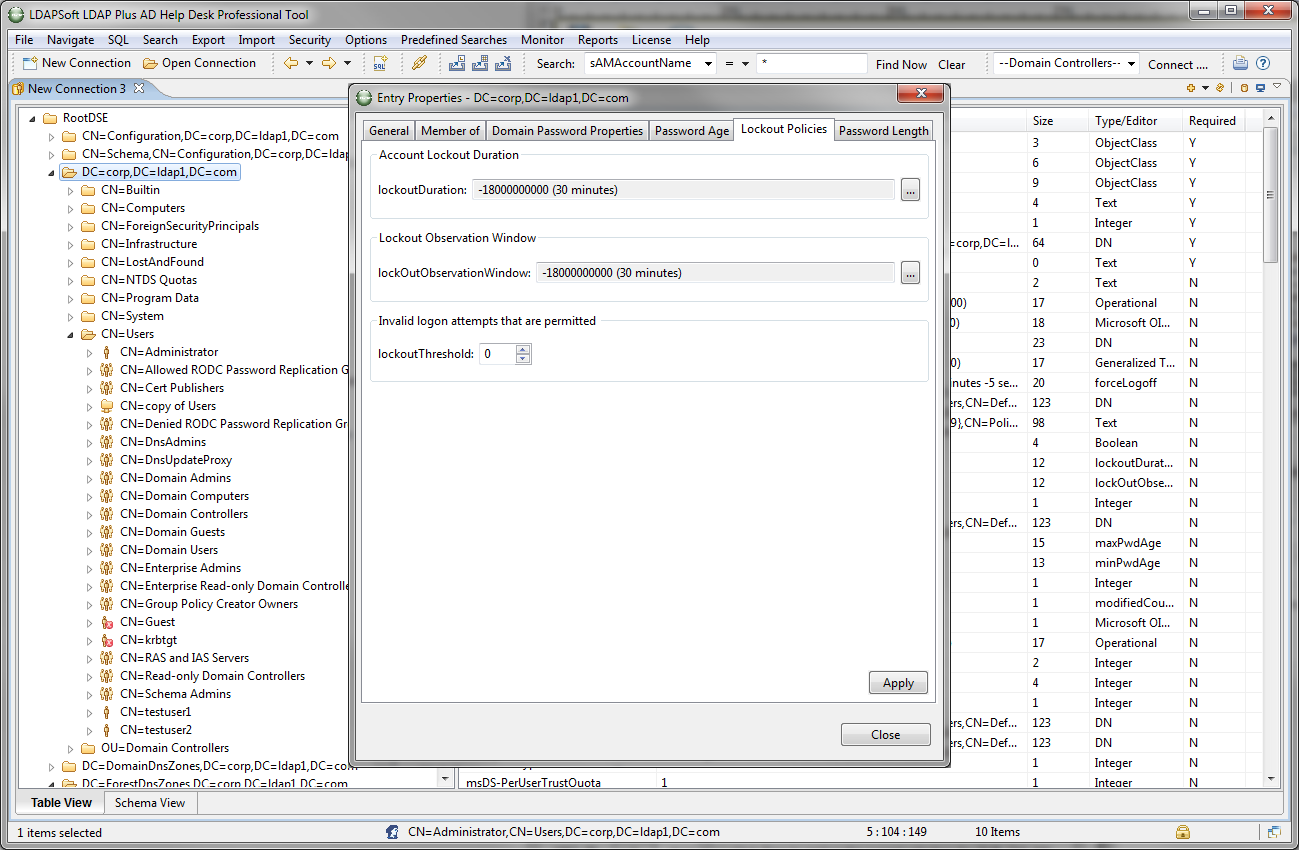
Task: Click the chain link icon in toolbar
Action: tap(419, 63)
